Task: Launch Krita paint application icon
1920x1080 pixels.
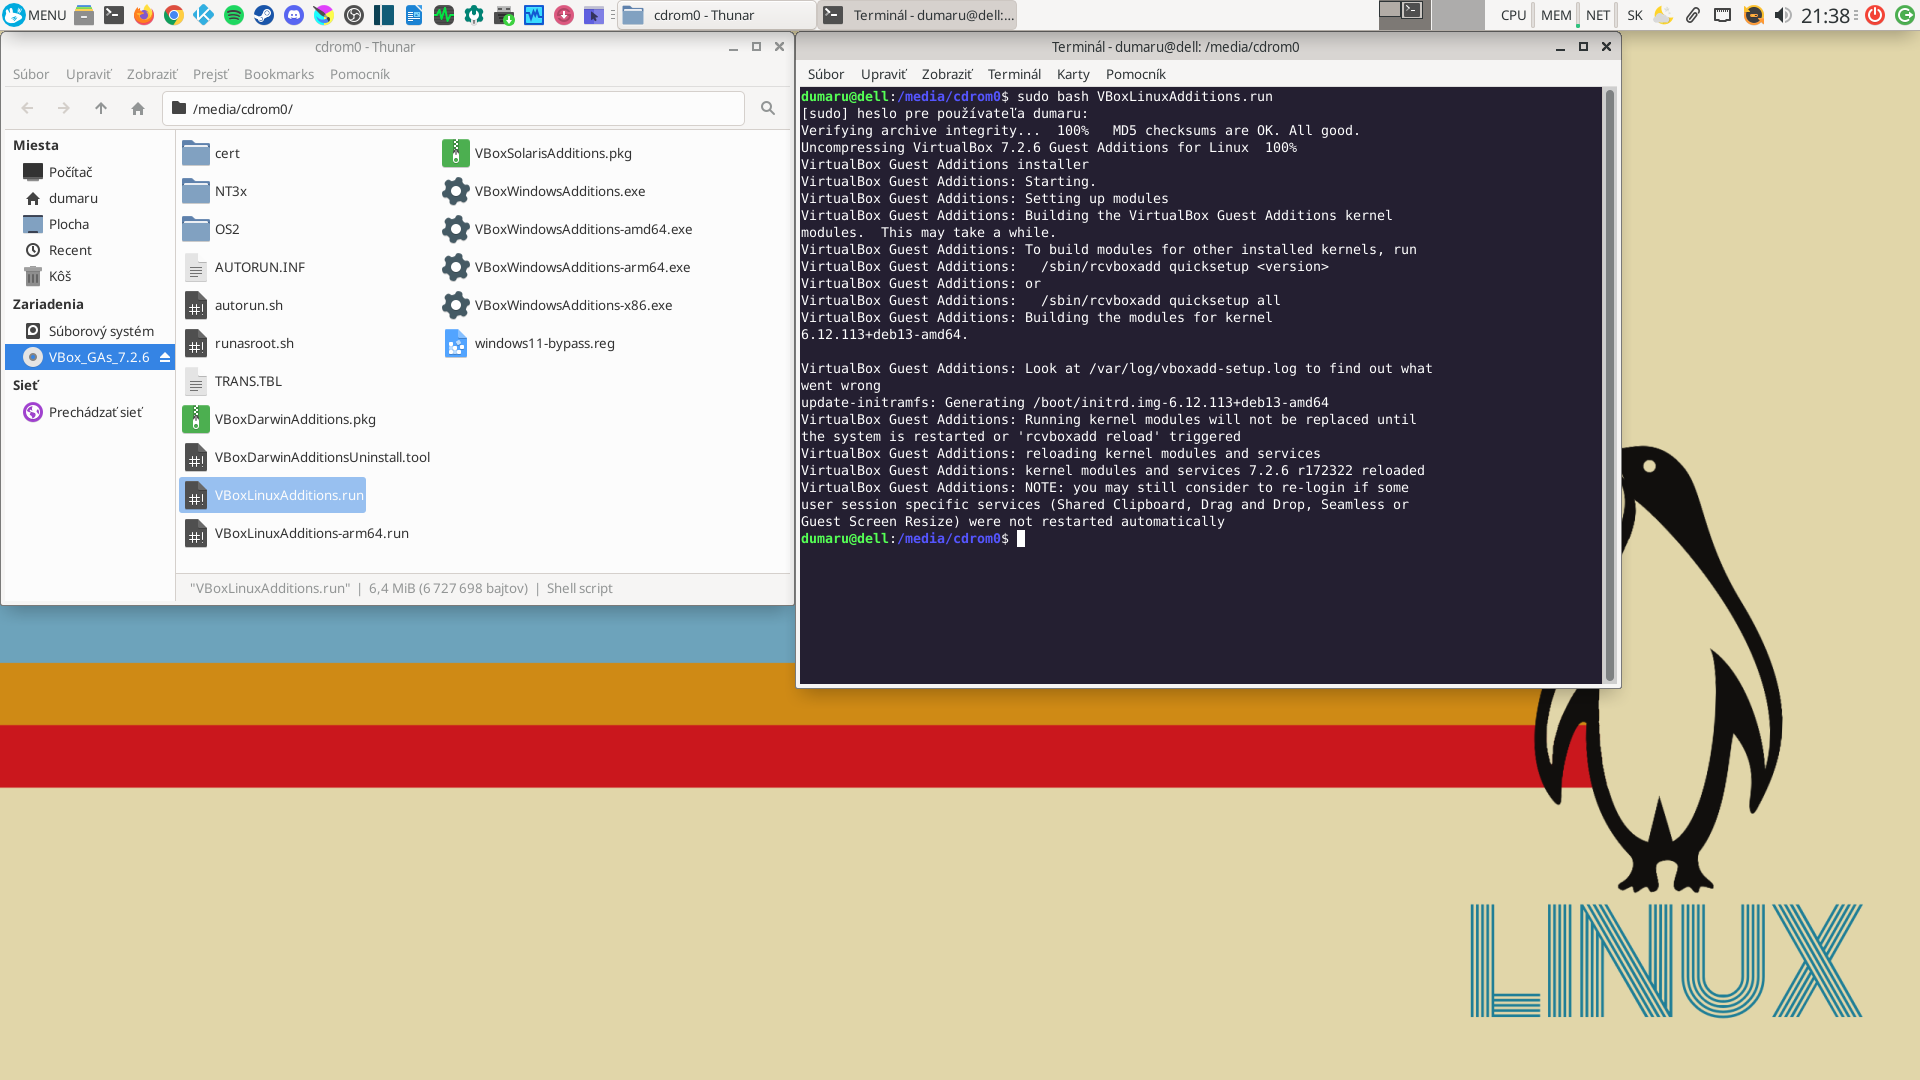Action: (x=323, y=15)
